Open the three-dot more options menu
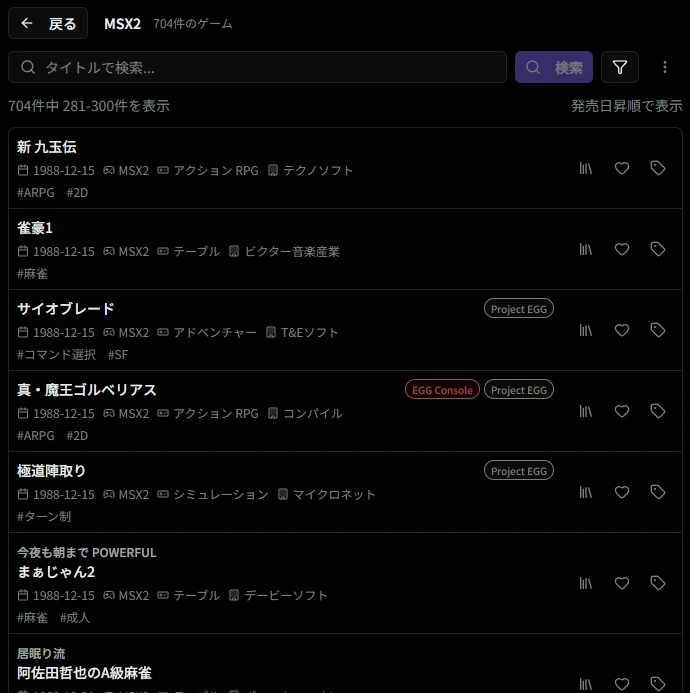Screen dimensions: 690x693 click(x=665, y=67)
